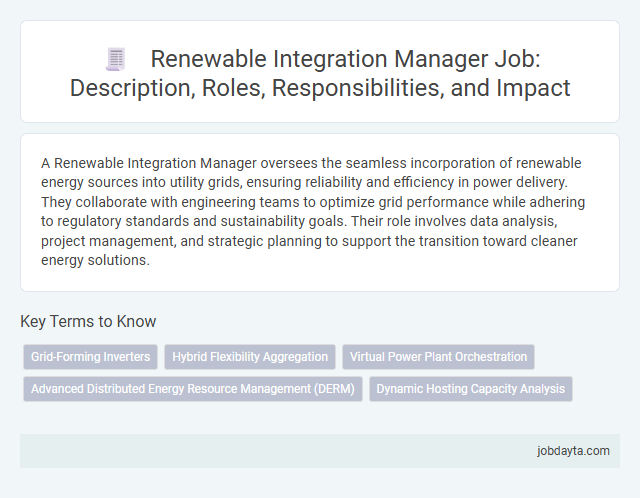Click the paragraph starting 'A Renewable Integration Manager oversees'
Image resolution: width=640 pixels, height=498 pixels.
313,211
